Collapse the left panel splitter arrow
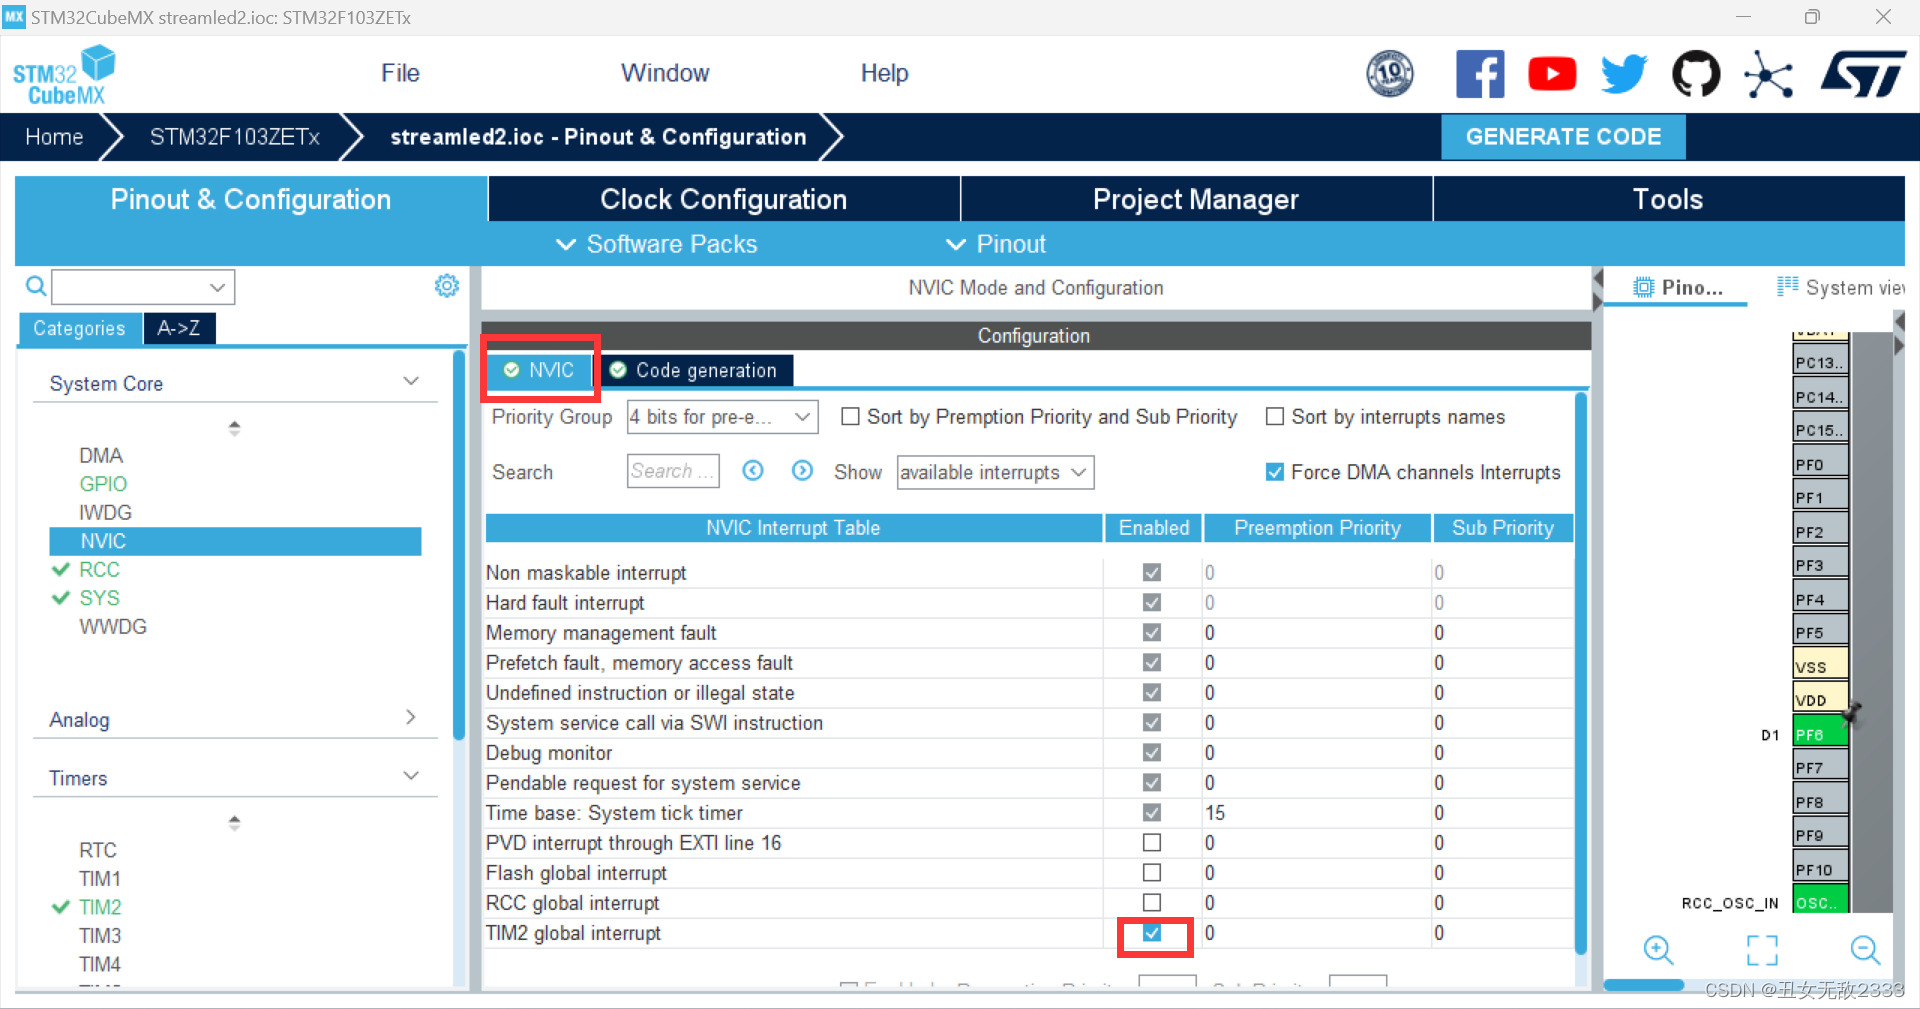The width and height of the screenshot is (1920, 1009). (1597, 278)
